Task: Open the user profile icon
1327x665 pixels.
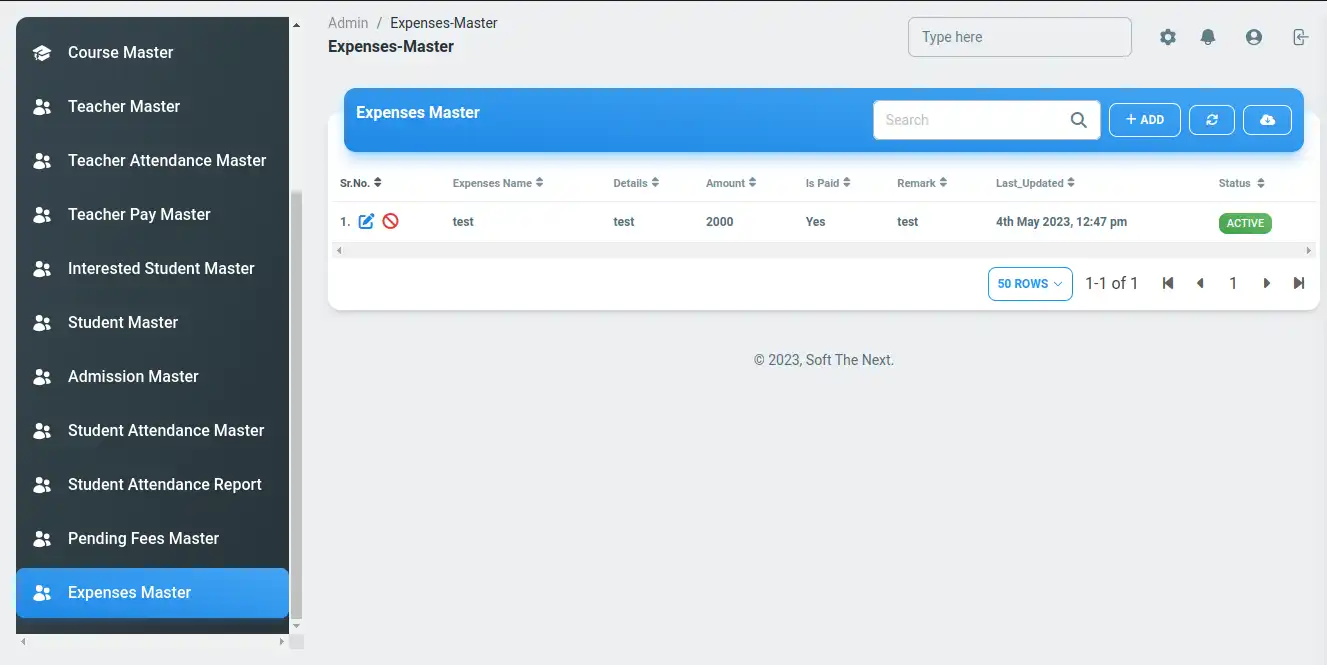Action: click(x=1254, y=37)
